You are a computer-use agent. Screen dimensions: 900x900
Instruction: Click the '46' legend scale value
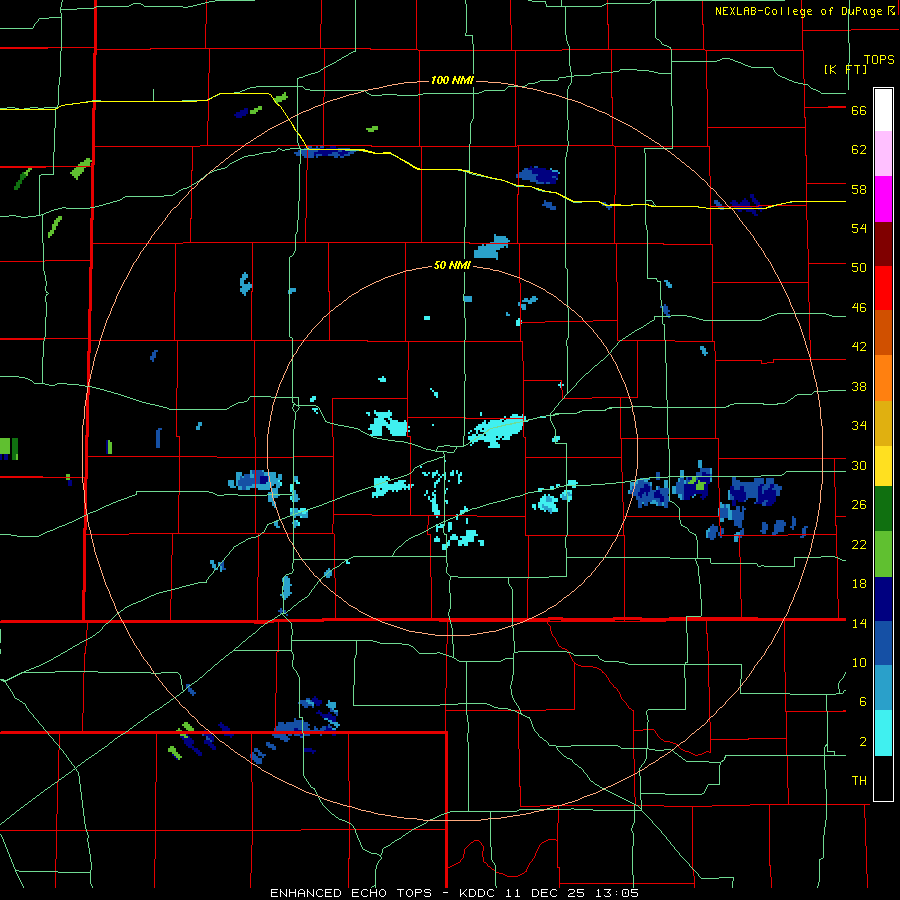859,307
